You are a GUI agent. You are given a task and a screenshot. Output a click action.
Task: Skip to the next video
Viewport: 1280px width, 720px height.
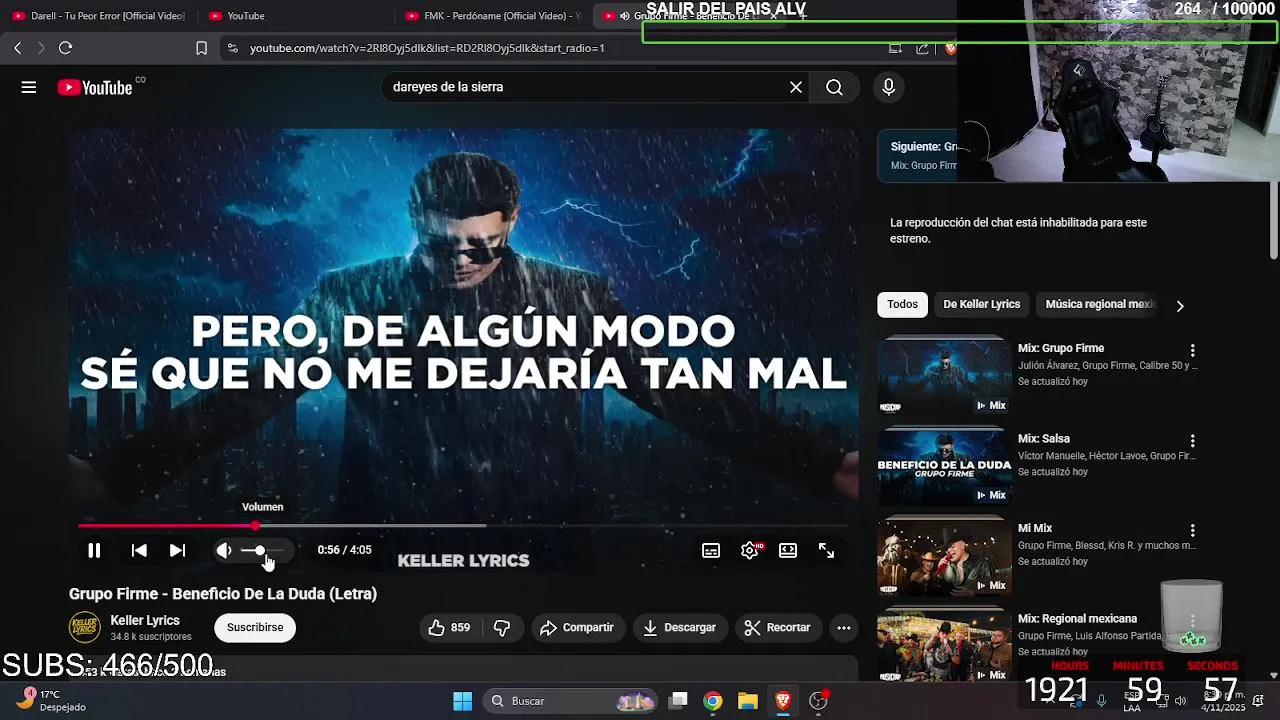pos(177,550)
